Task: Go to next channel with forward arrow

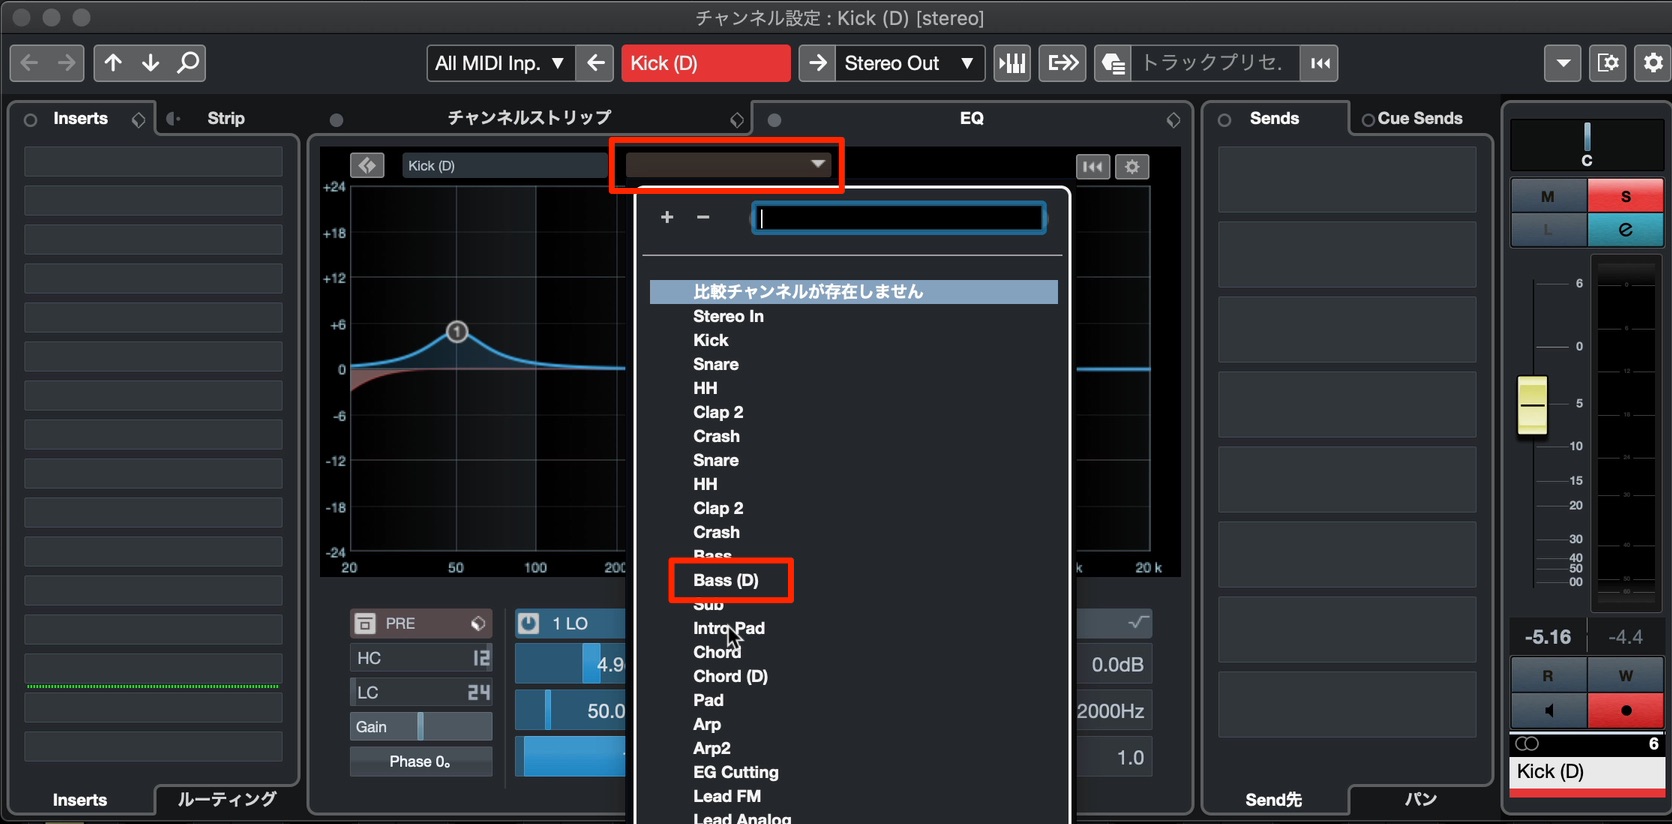Action: (66, 63)
